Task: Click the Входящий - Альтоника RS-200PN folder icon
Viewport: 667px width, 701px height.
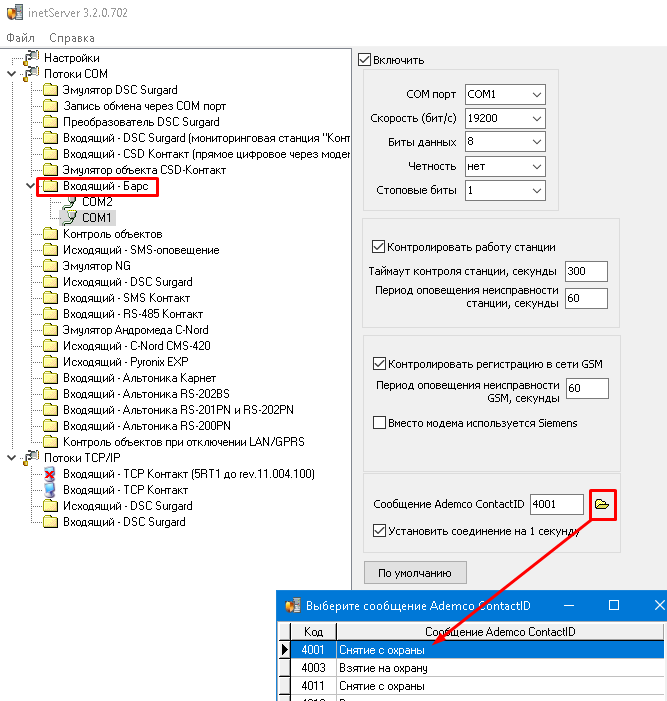Action: 51,426
